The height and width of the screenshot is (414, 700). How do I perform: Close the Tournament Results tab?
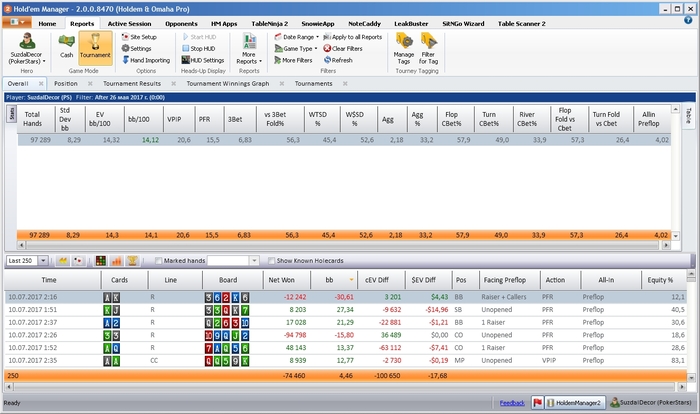[174, 84]
